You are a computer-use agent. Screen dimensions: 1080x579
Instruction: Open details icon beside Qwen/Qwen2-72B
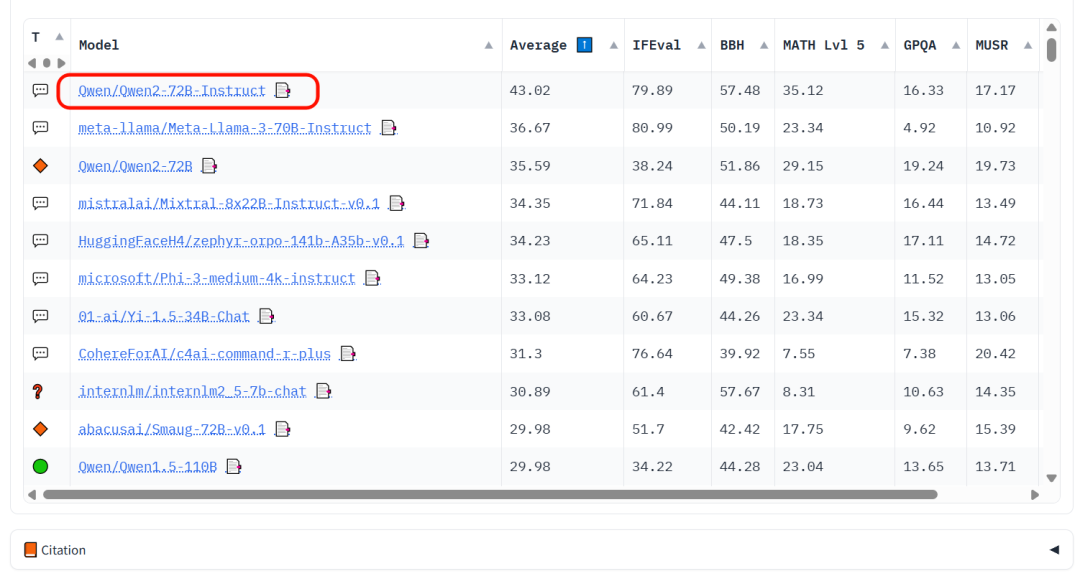click(x=209, y=166)
